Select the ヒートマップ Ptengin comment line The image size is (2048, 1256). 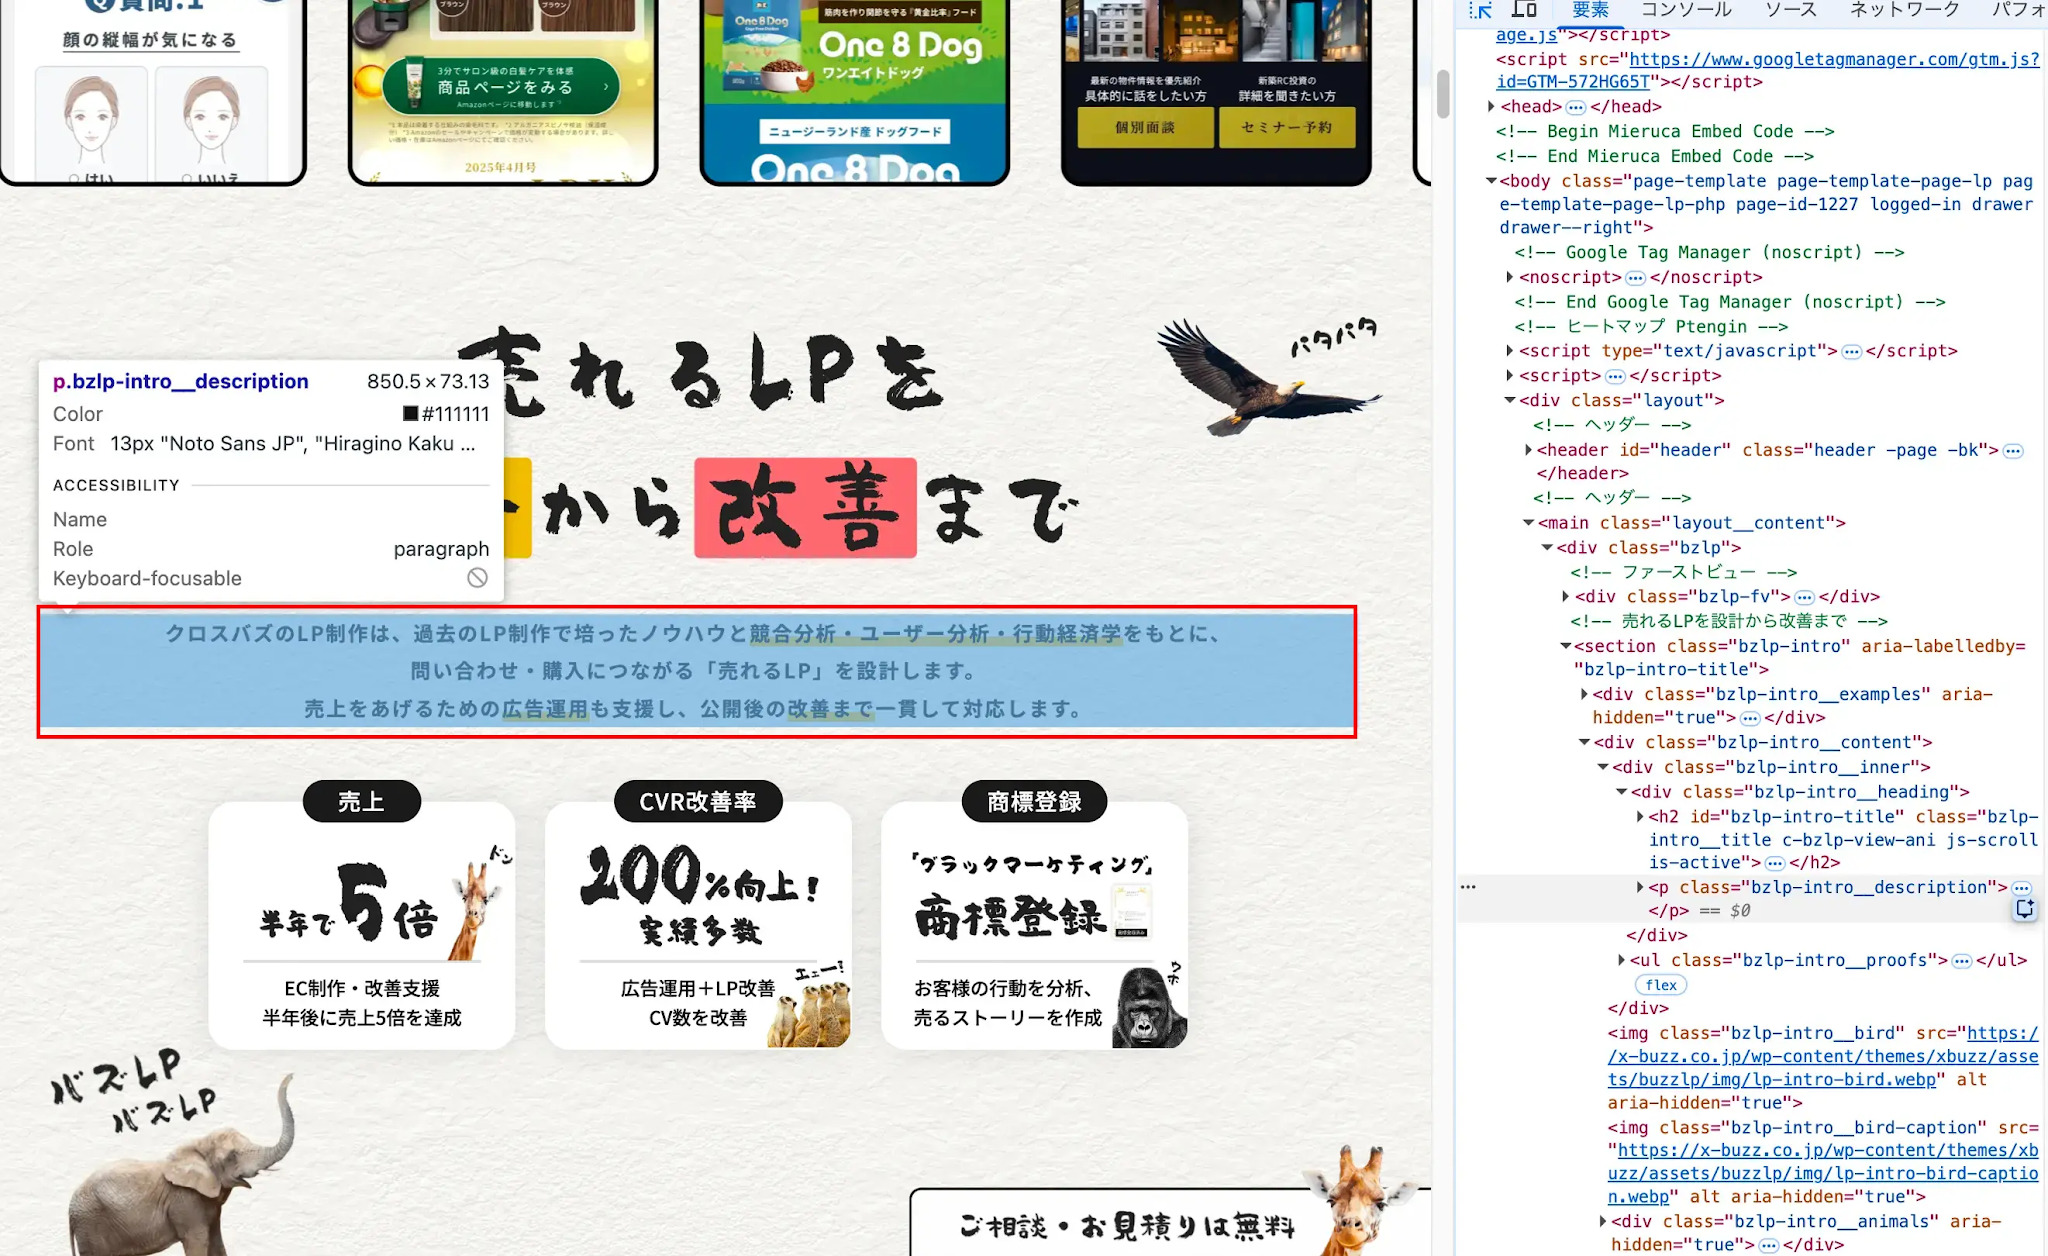[1651, 327]
